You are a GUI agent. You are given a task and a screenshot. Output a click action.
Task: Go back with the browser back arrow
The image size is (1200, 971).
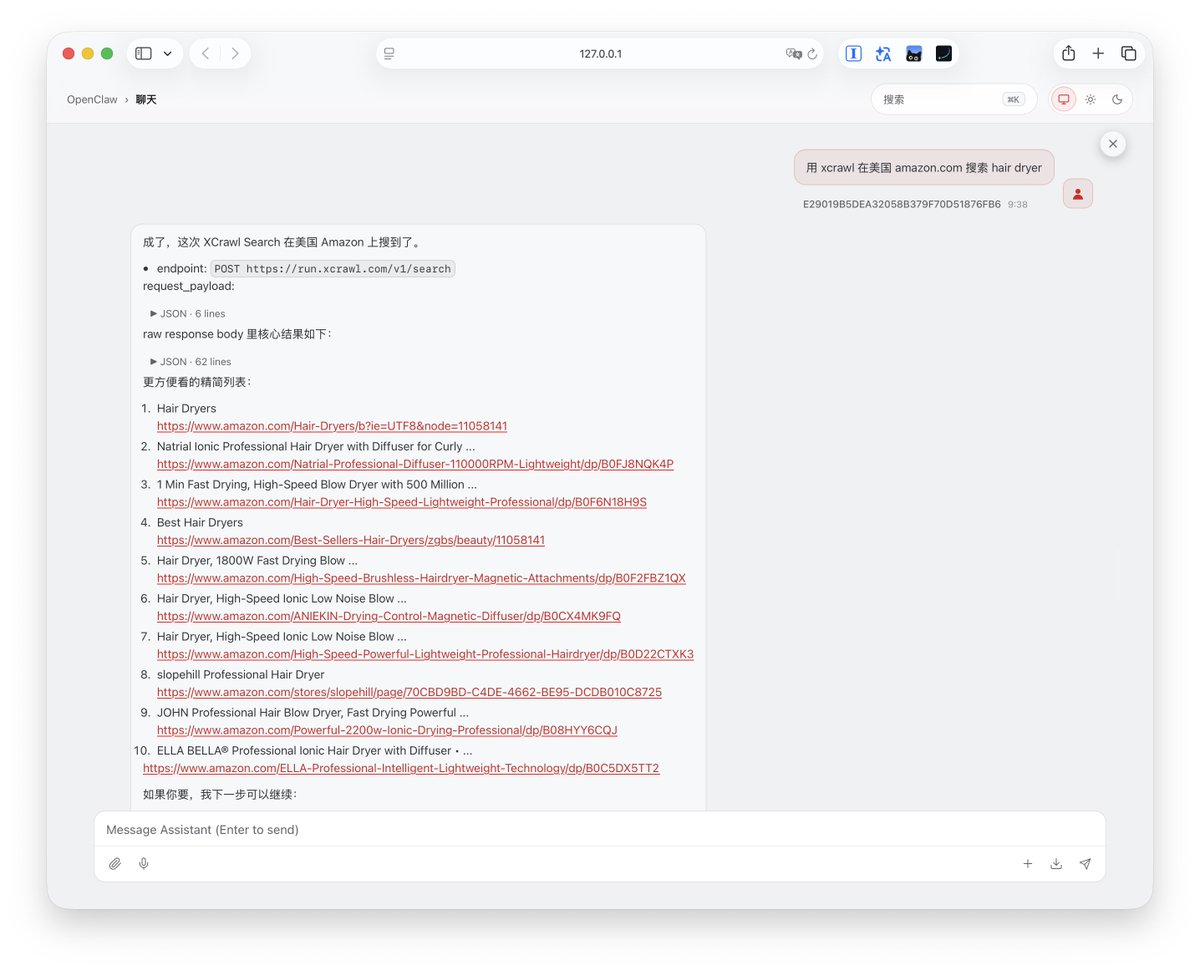point(205,54)
